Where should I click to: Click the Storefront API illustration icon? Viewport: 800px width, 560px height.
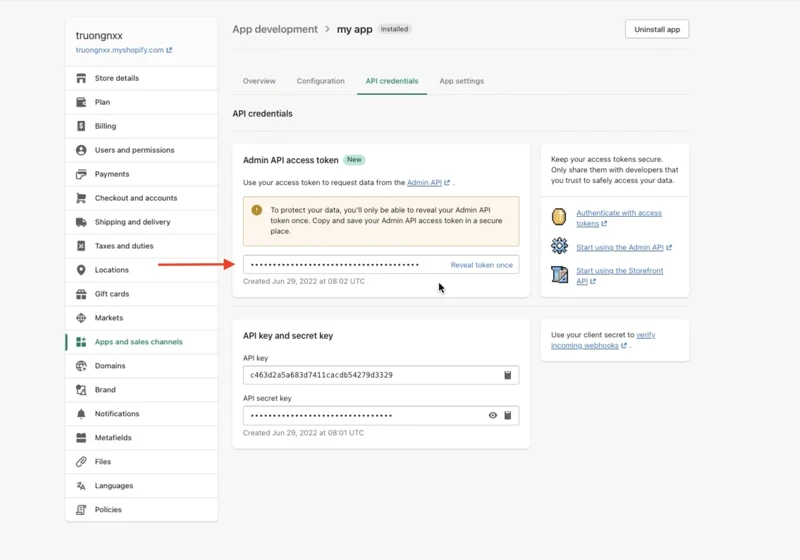tap(559, 274)
